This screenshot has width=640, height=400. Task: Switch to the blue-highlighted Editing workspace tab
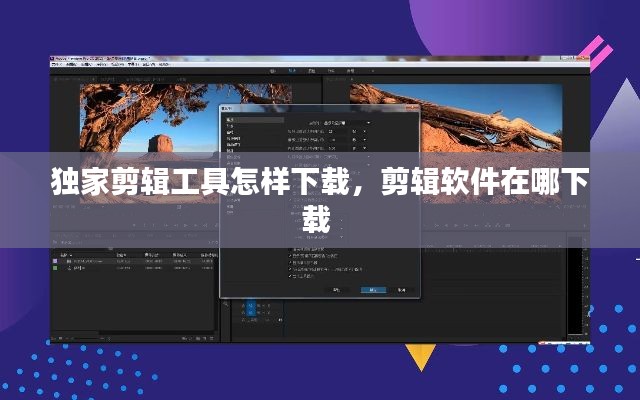292,71
